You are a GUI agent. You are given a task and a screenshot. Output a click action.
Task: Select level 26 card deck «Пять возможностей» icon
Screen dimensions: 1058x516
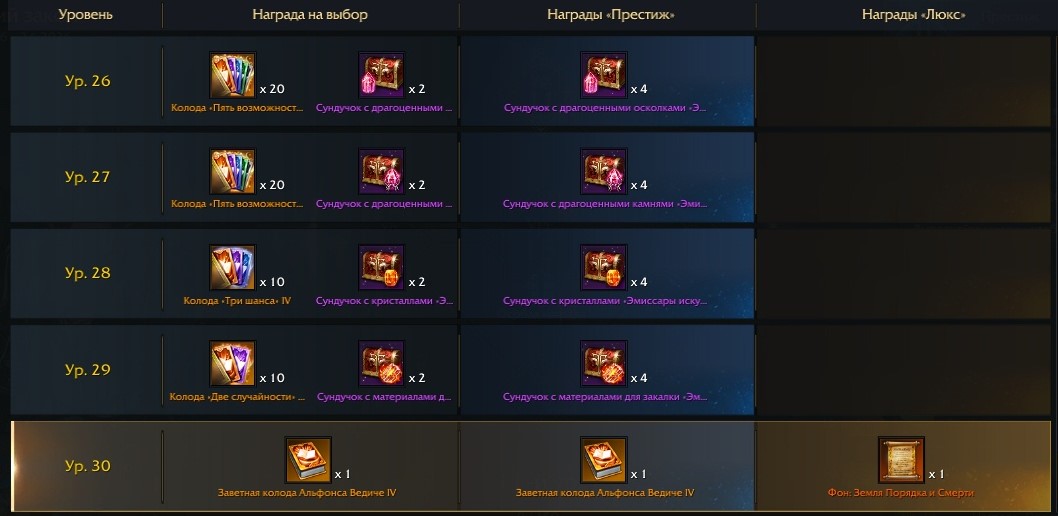tap(232, 76)
